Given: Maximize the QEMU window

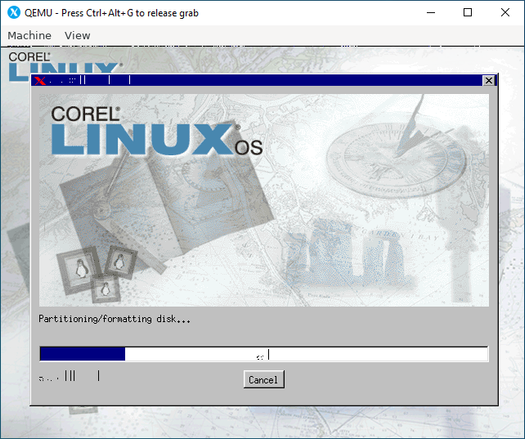Looking at the screenshot, I should click(468, 13).
